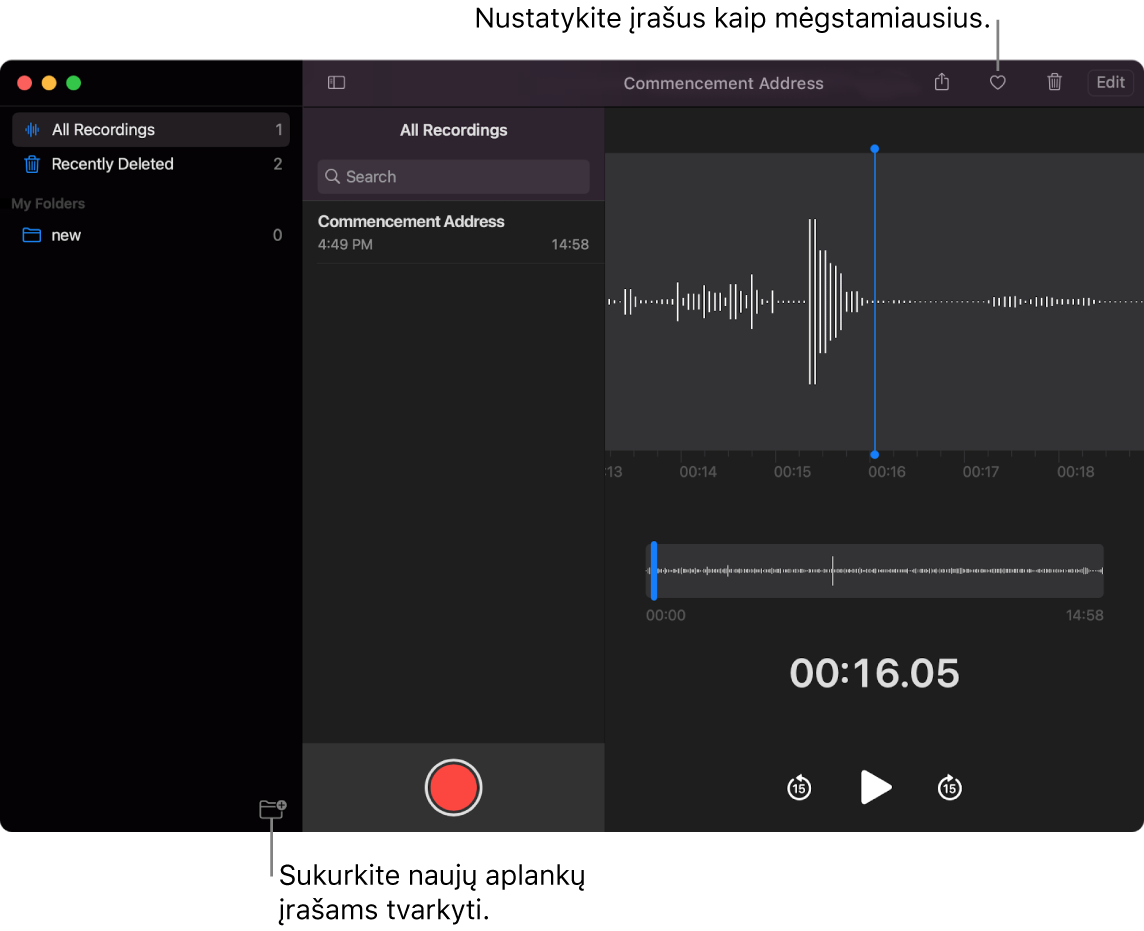Create a new folder for recordings
The image size is (1144, 931).
click(x=272, y=810)
